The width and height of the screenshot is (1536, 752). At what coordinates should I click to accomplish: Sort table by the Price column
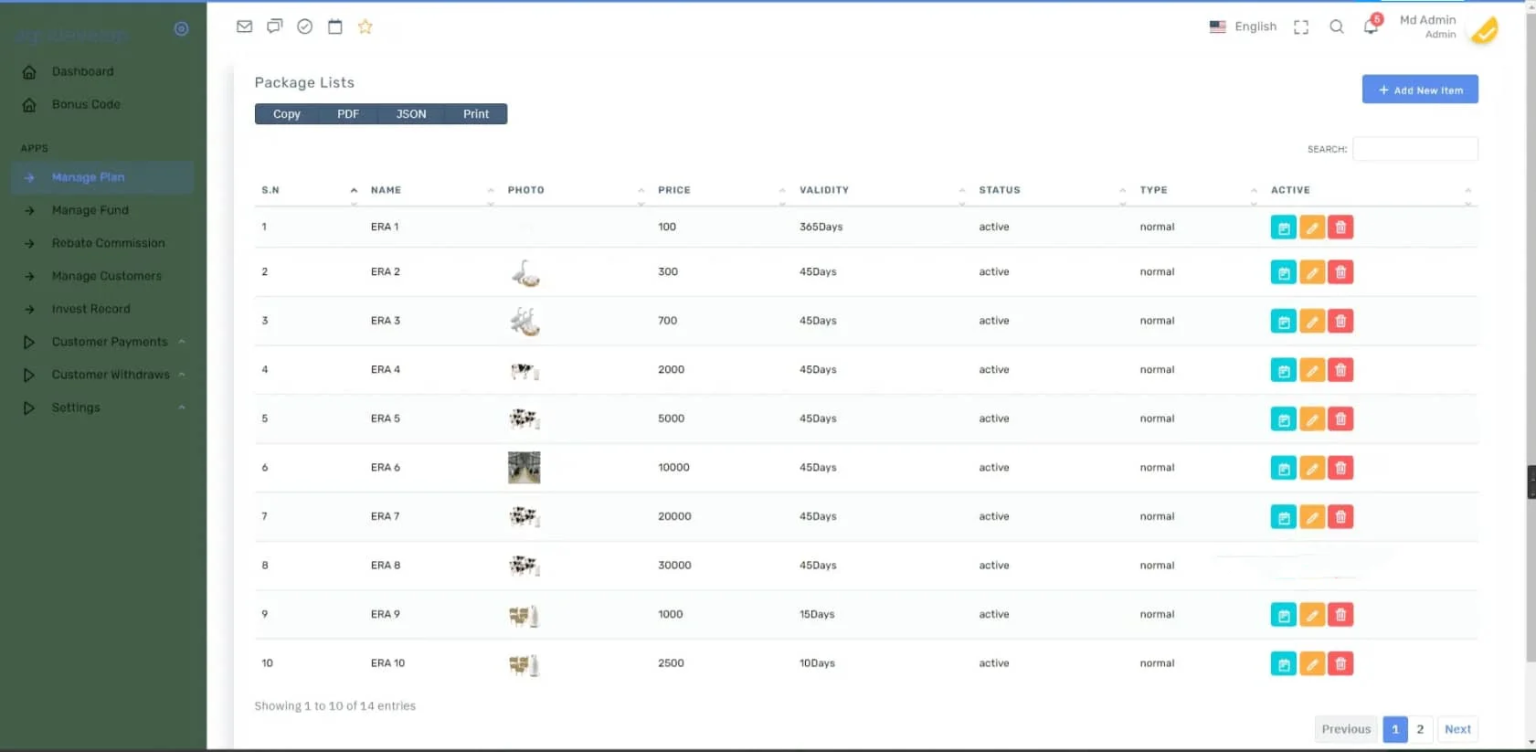coord(674,190)
